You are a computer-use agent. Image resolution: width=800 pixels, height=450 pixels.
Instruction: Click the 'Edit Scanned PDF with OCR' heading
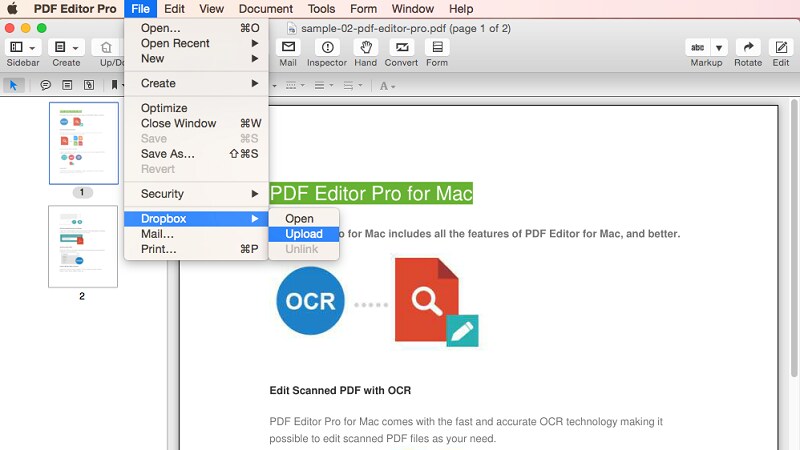pos(340,390)
